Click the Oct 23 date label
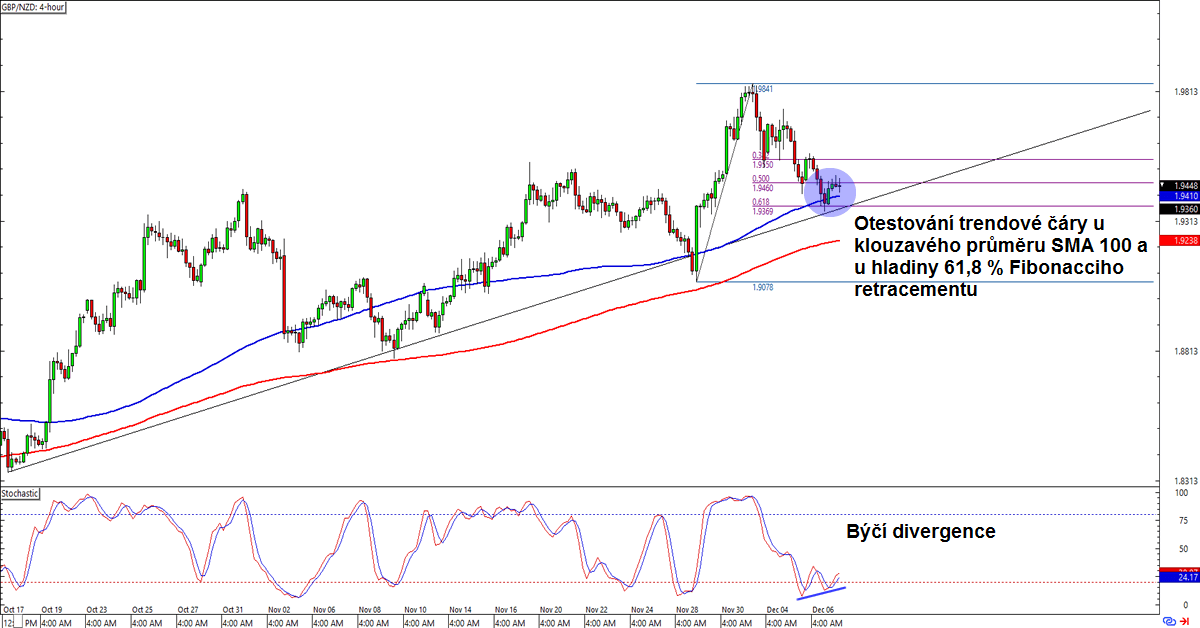 97,609
